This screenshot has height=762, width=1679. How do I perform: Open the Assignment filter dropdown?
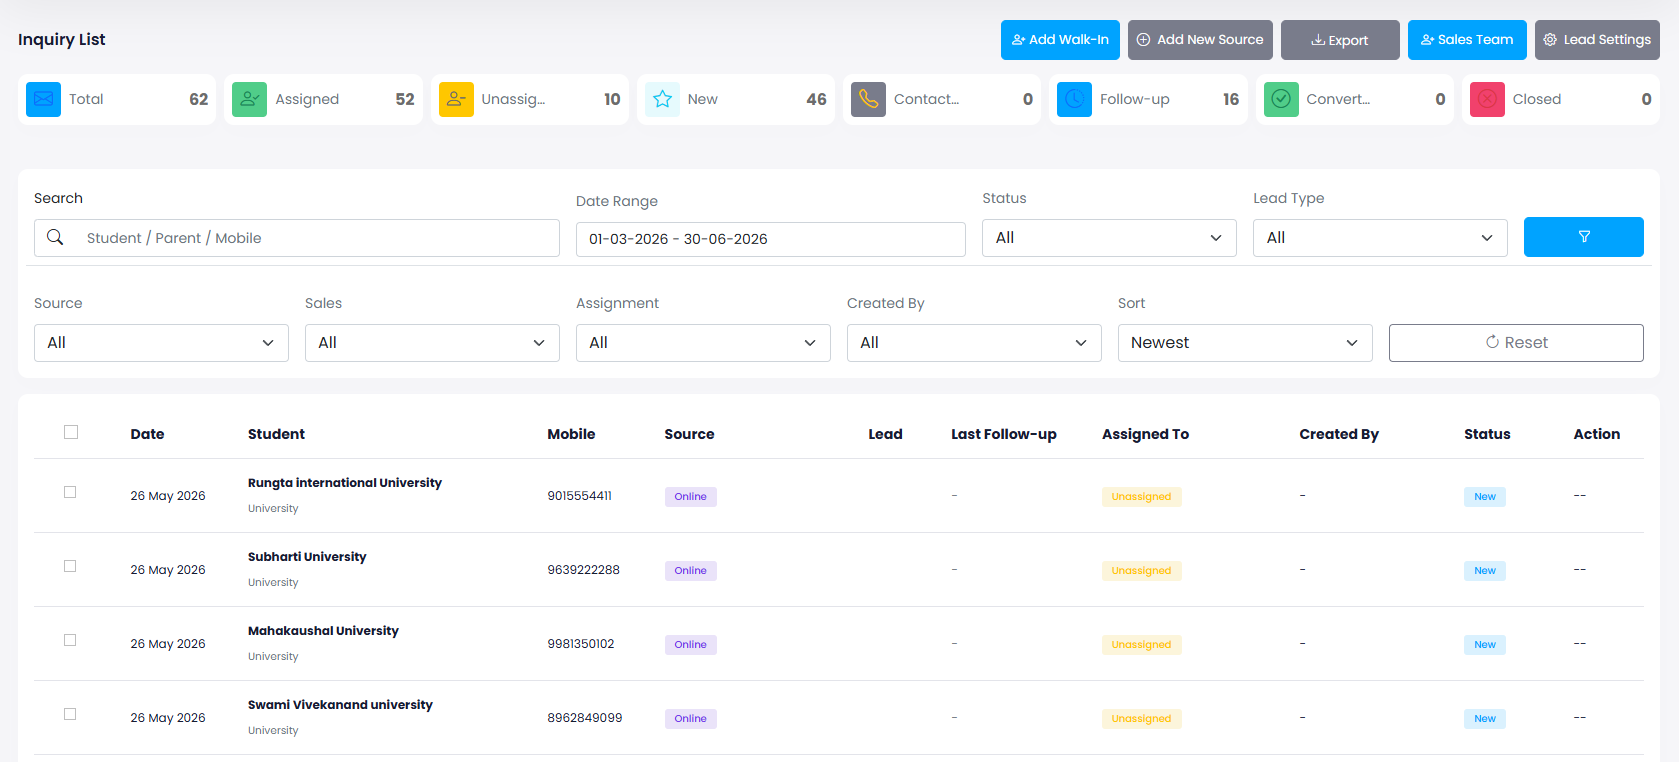(x=703, y=343)
